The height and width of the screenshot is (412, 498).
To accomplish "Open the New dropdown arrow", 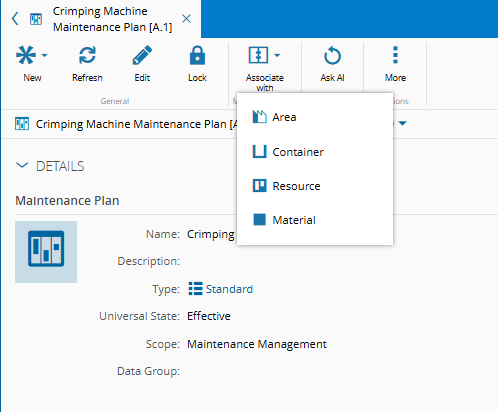I will point(44,55).
